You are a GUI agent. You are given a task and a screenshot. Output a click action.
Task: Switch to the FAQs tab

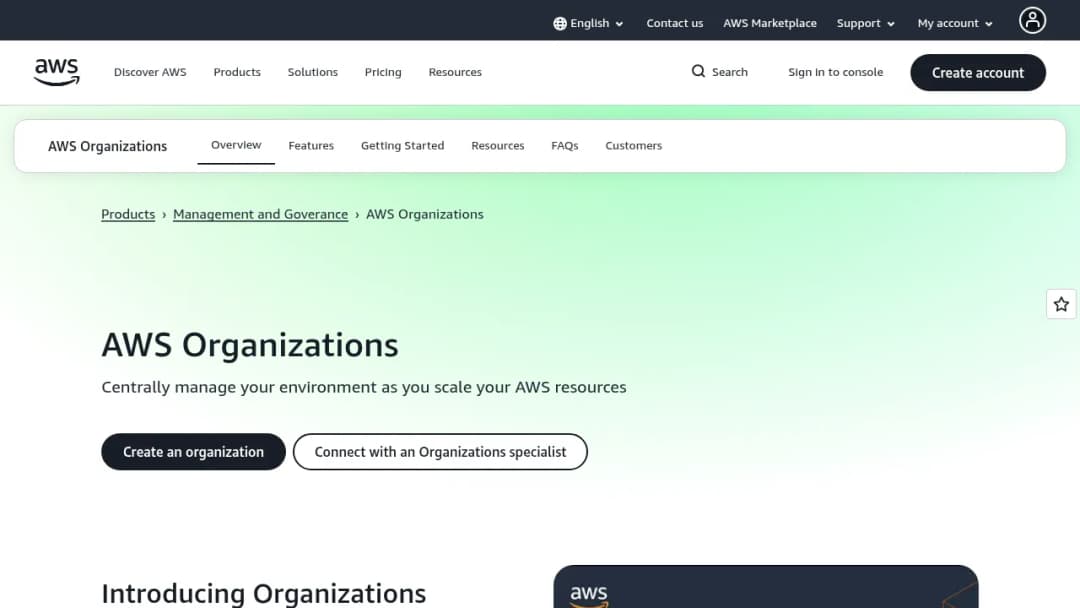pos(565,146)
